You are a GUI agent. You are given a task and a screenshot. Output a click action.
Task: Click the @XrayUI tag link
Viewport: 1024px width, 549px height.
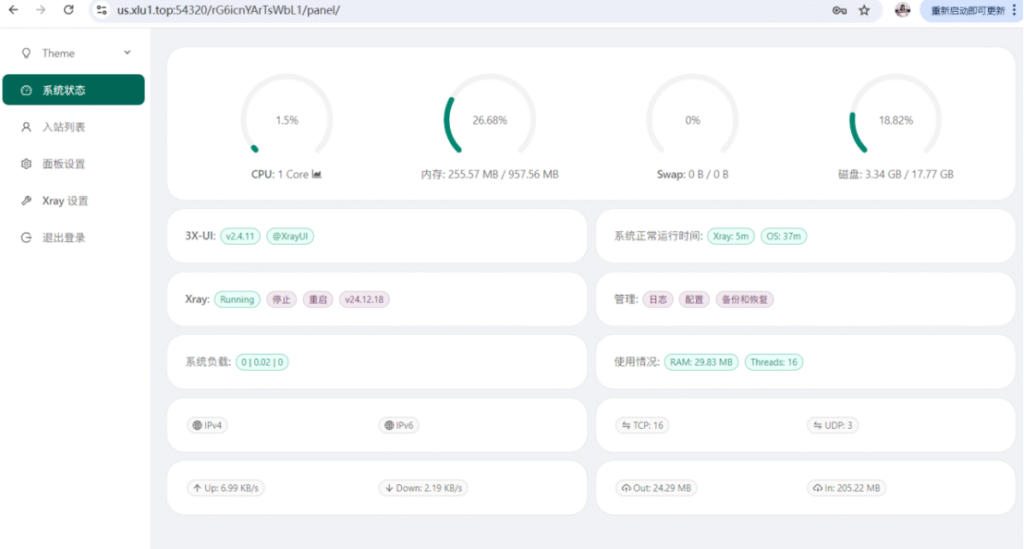coord(290,237)
